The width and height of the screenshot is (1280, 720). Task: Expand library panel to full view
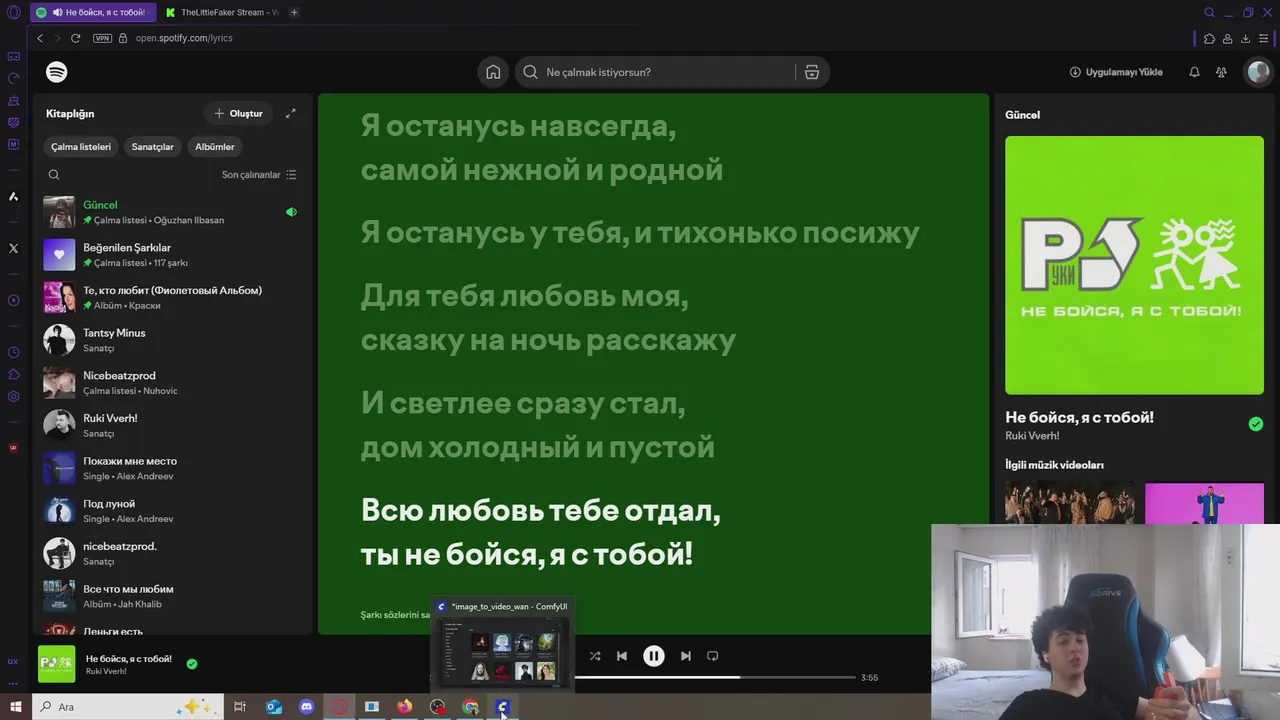291,113
